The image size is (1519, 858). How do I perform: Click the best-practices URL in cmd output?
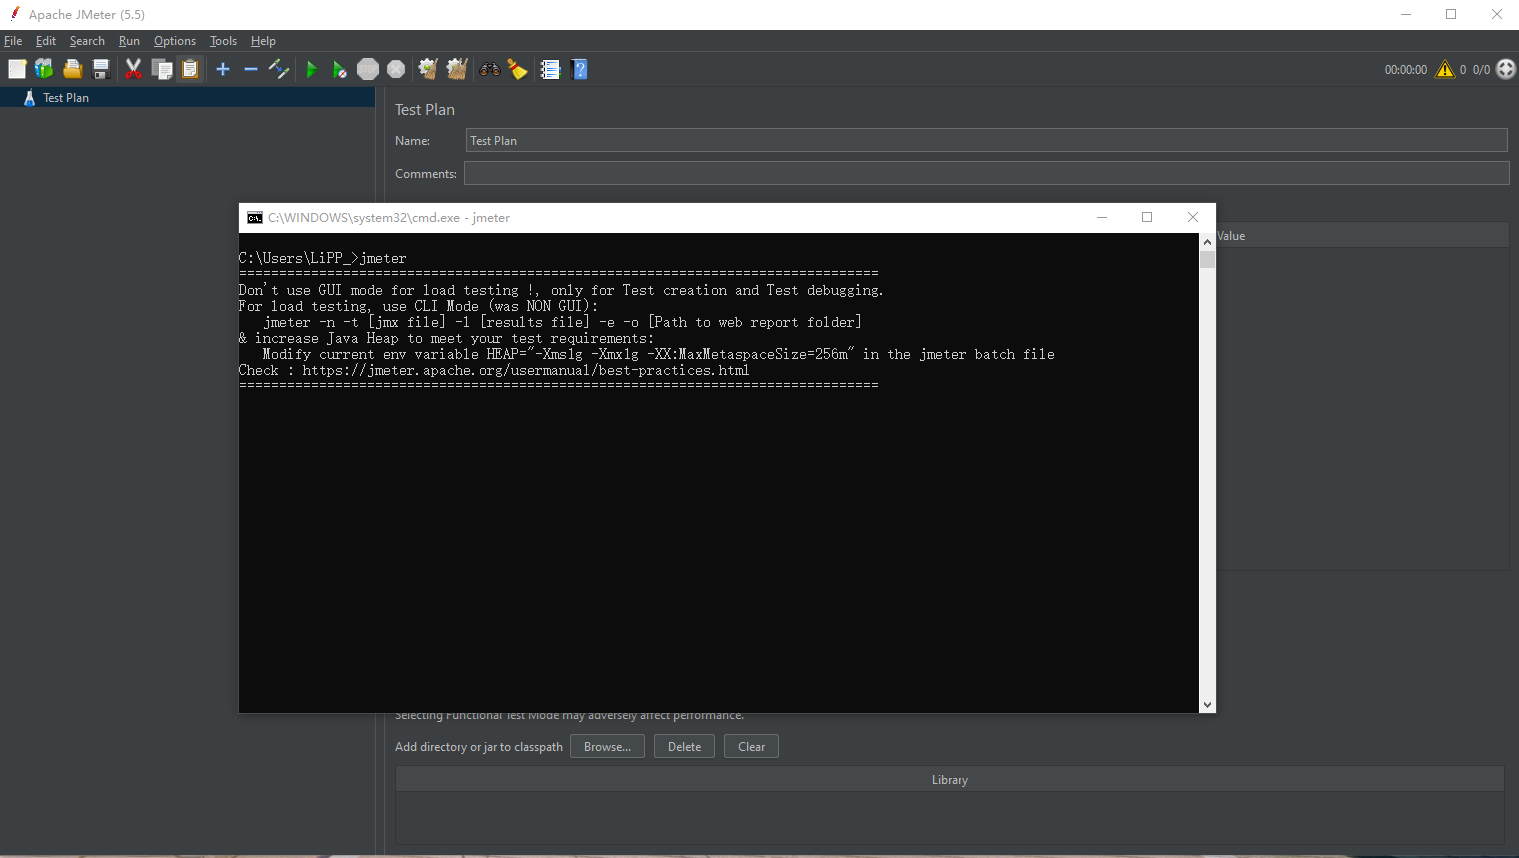pyautogui.click(x=526, y=370)
